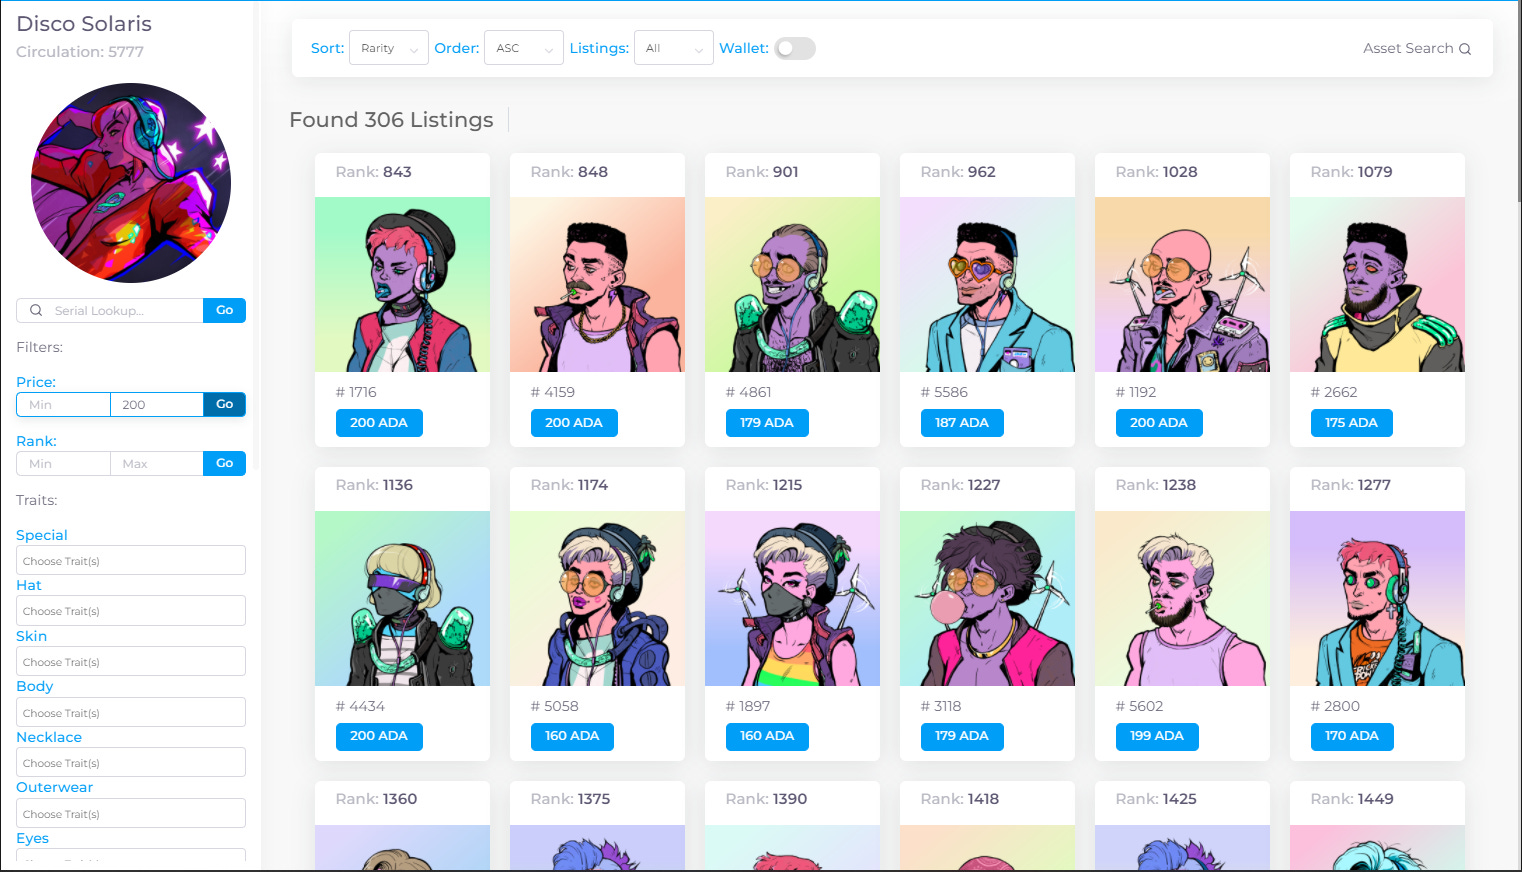Image resolution: width=1522 pixels, height=872 pixels.
Task: Open the Order dropdown set to ASC
Action: point(524,48)
